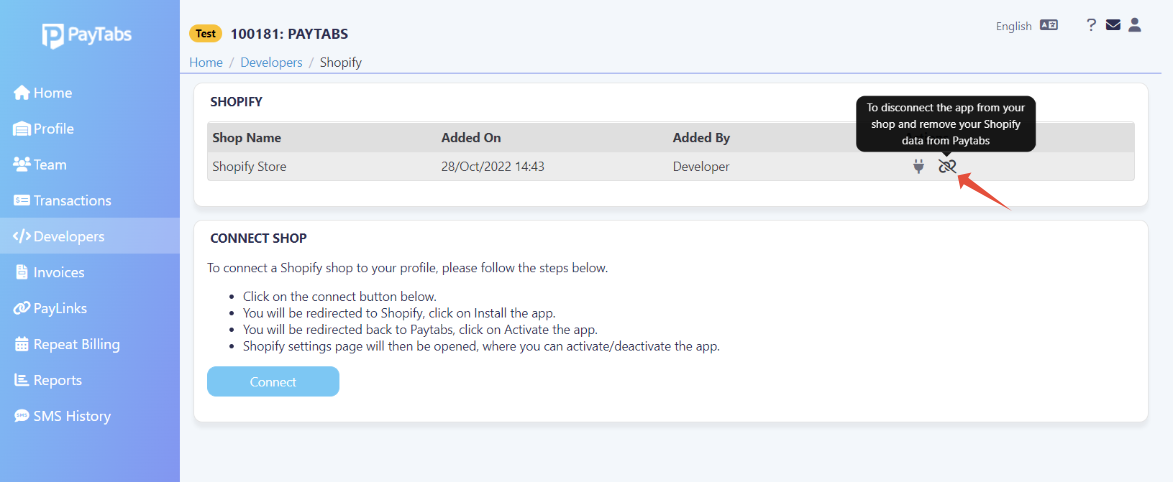This screenshot has height=482, width=1173.
Task: Click the calendar icon beside Repeat Billing
Action: click(22, 344)
